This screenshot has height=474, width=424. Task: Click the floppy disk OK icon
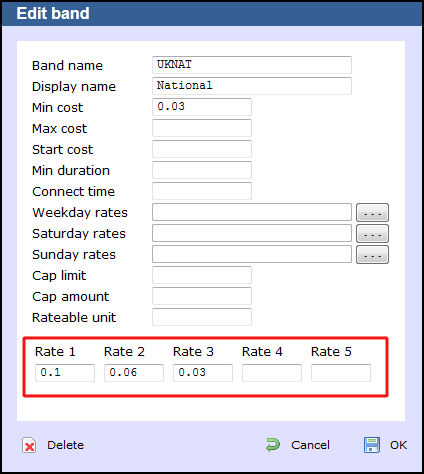[x=372, y=445]
